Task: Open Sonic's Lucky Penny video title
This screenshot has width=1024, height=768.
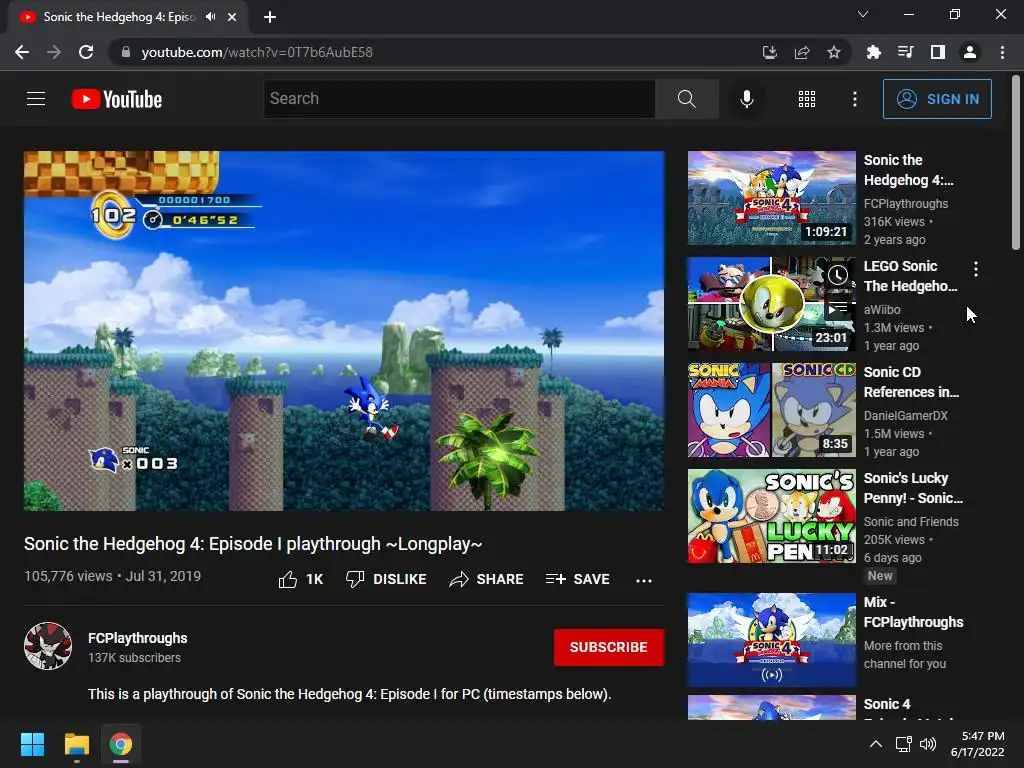Action: click(913, 488)
